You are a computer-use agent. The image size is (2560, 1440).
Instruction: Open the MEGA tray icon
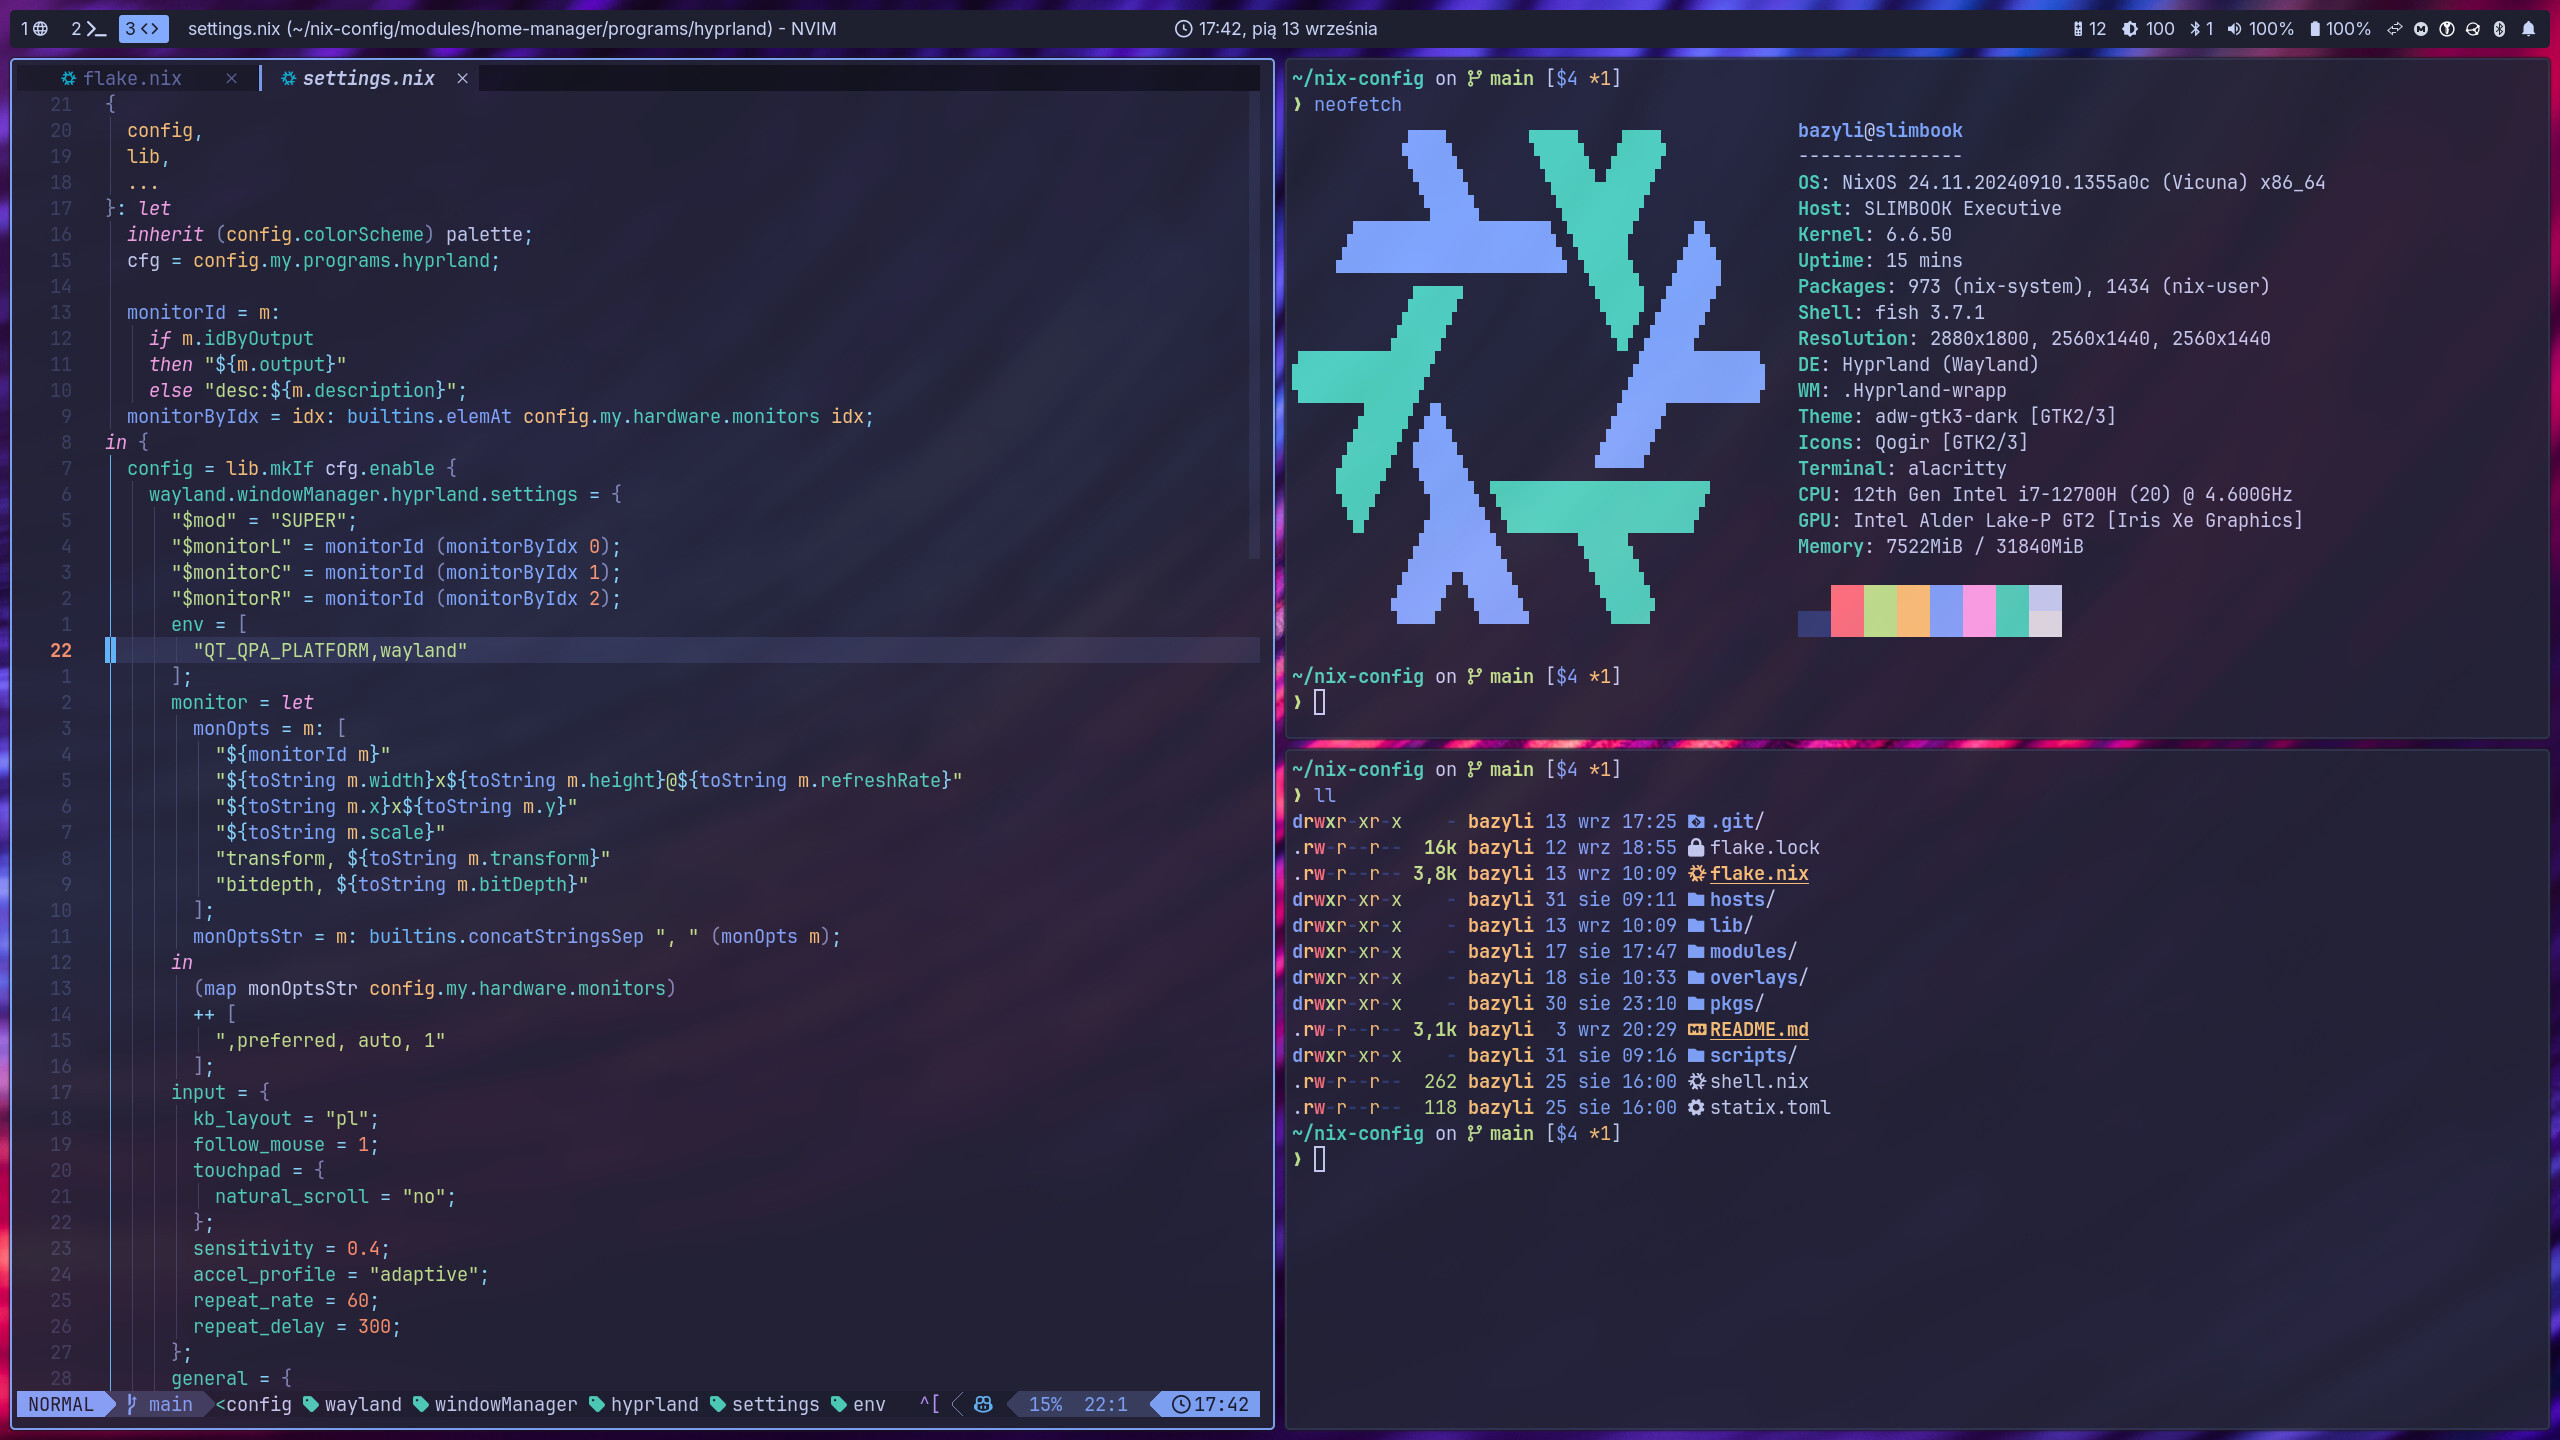click(2421, 29)
